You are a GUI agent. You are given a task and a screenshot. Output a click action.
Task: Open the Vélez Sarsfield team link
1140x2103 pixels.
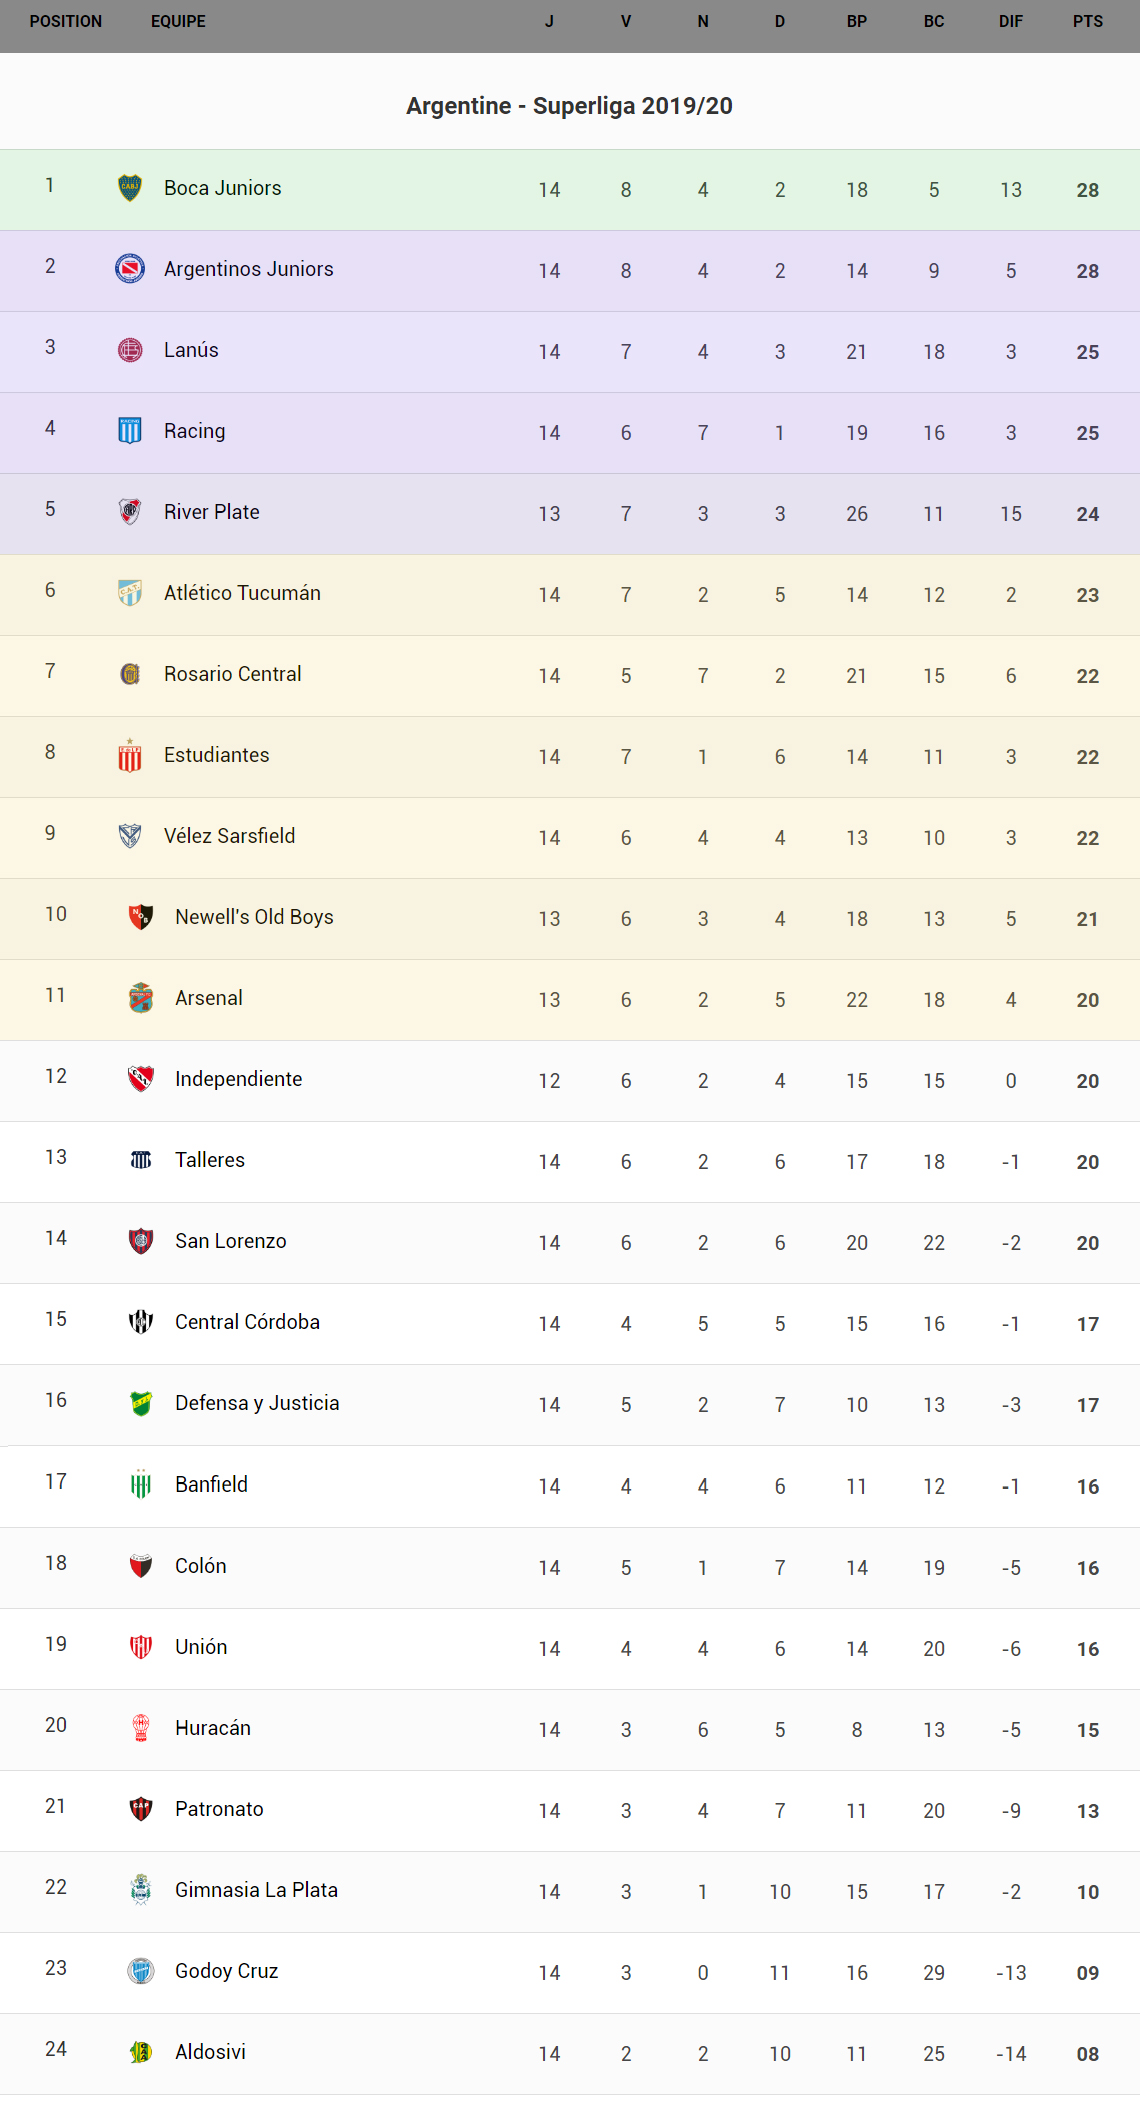(x=229, y=836)
